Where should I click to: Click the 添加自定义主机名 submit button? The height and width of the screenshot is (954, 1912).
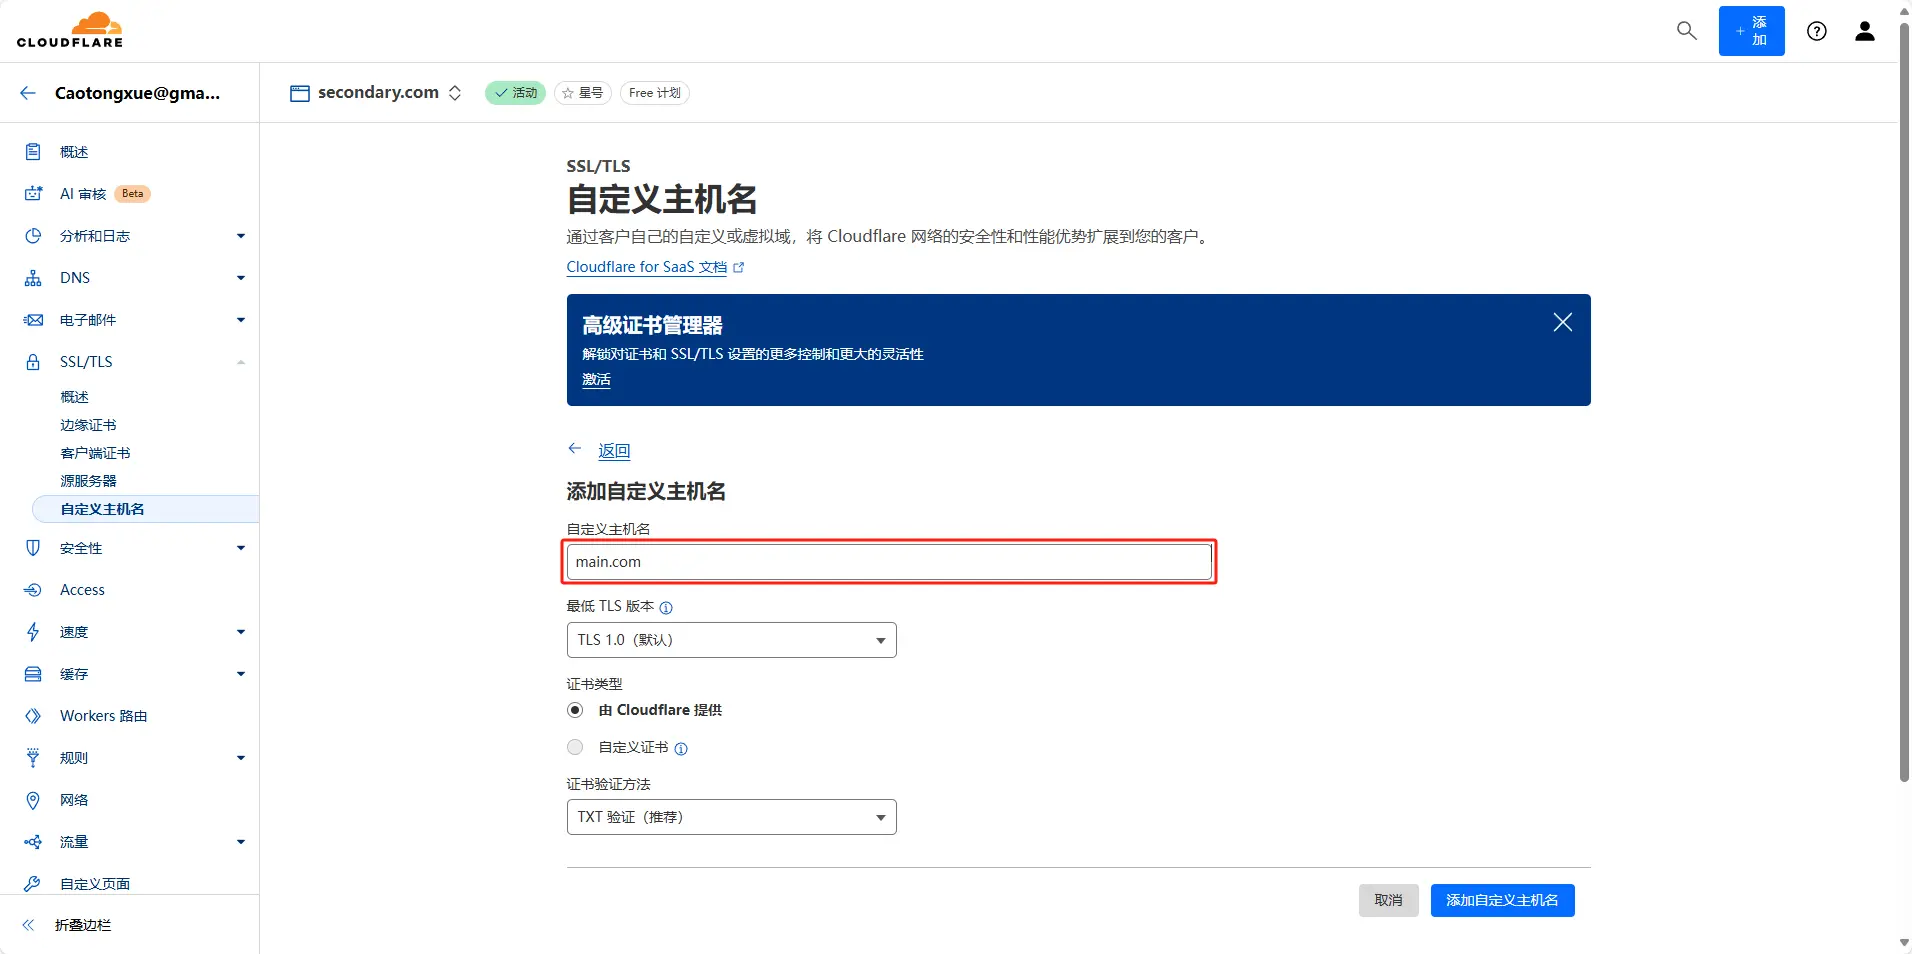click(1502, 900)
